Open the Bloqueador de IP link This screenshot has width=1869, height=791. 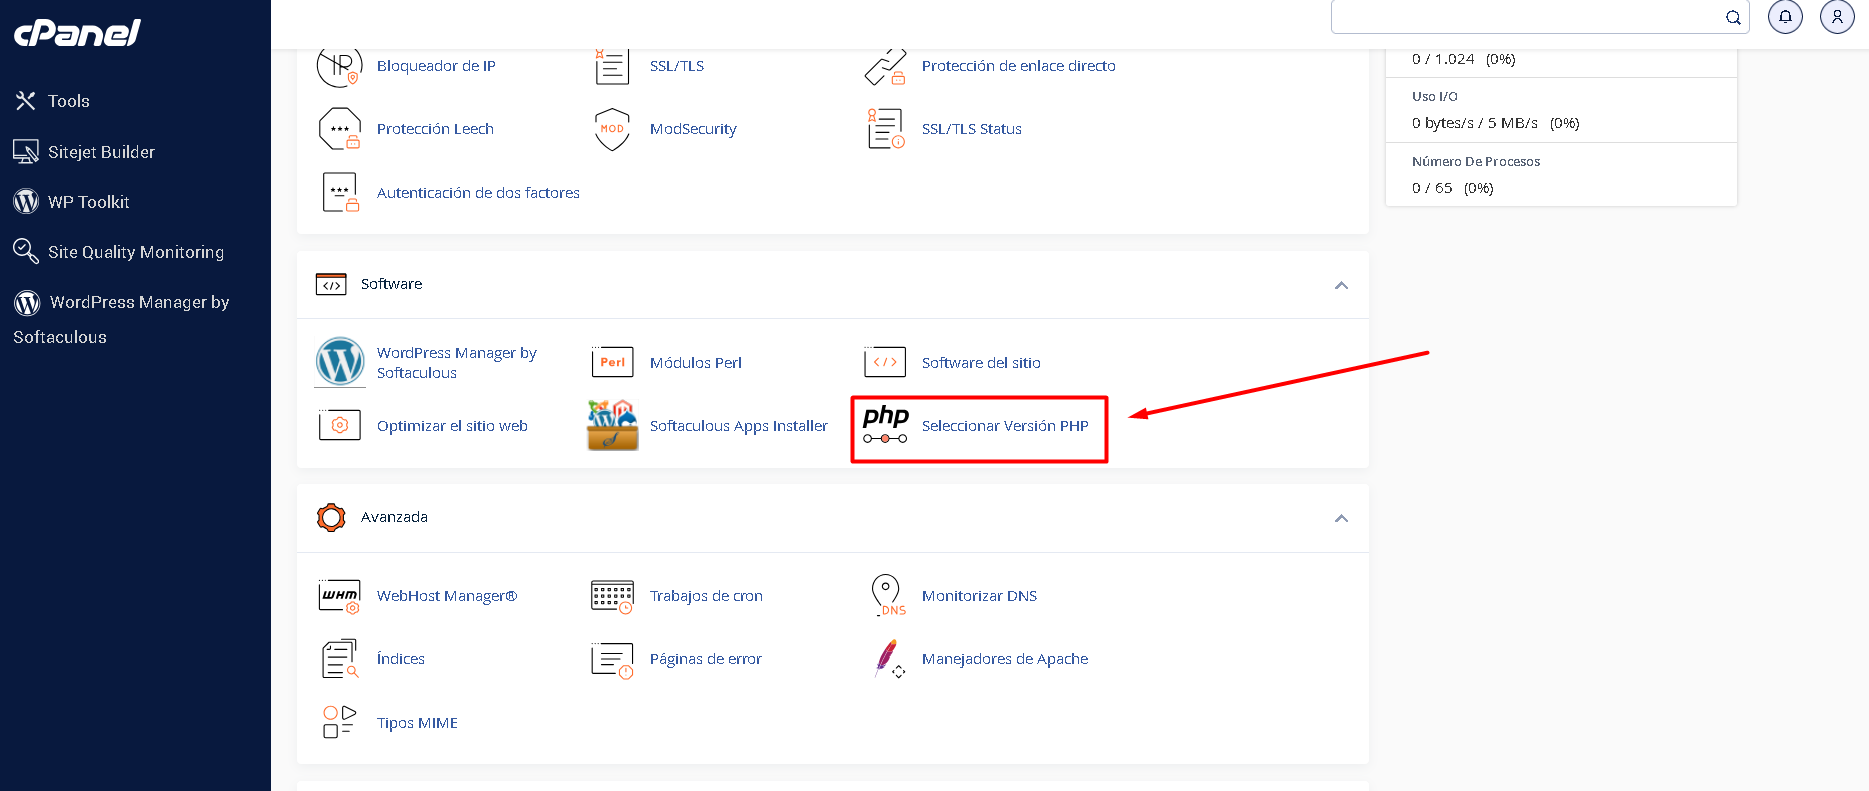coord(436,66)
